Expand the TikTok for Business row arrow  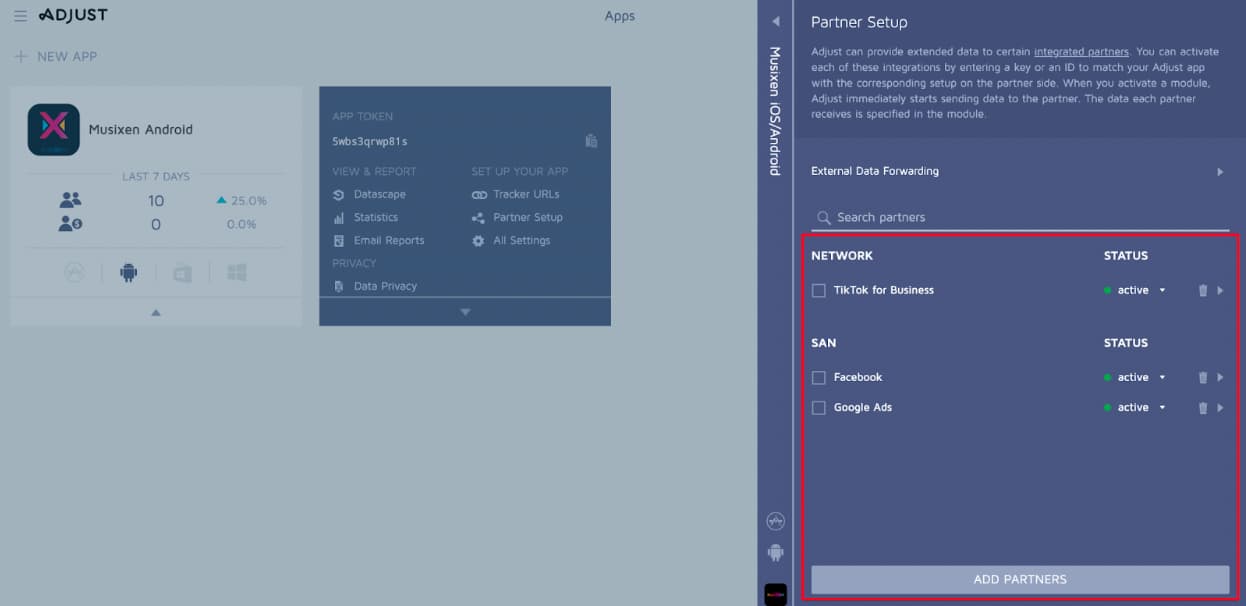[x=1220, y=290]
